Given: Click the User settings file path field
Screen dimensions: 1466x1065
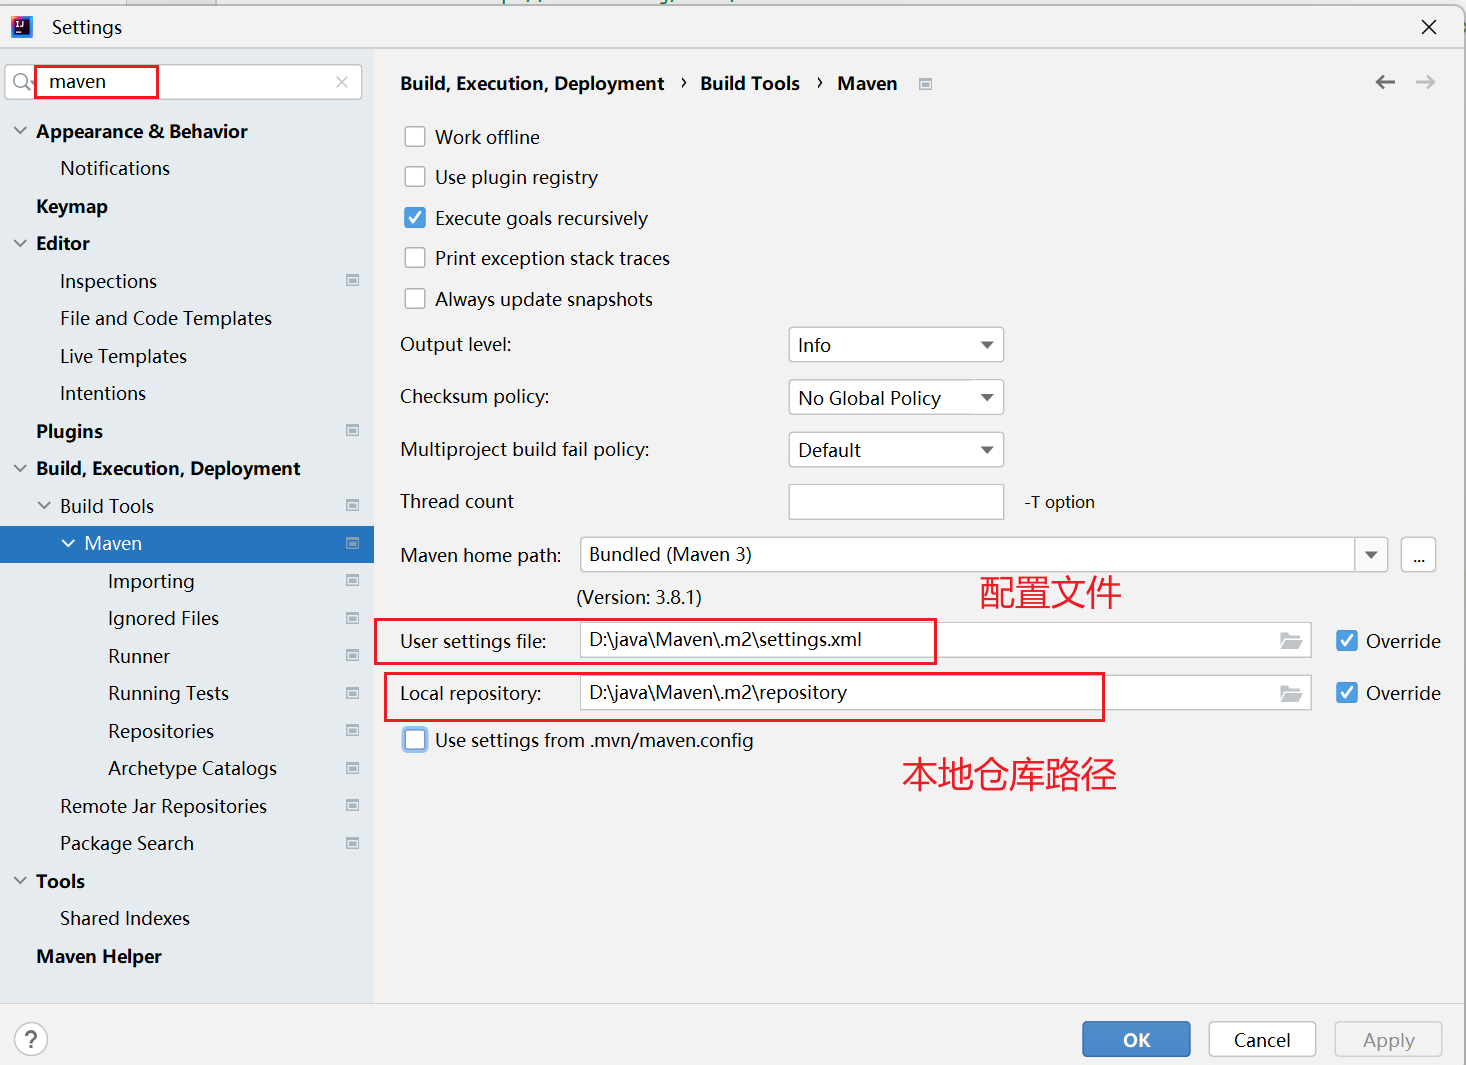Looking at the screenshot, I should click(945, 640).
